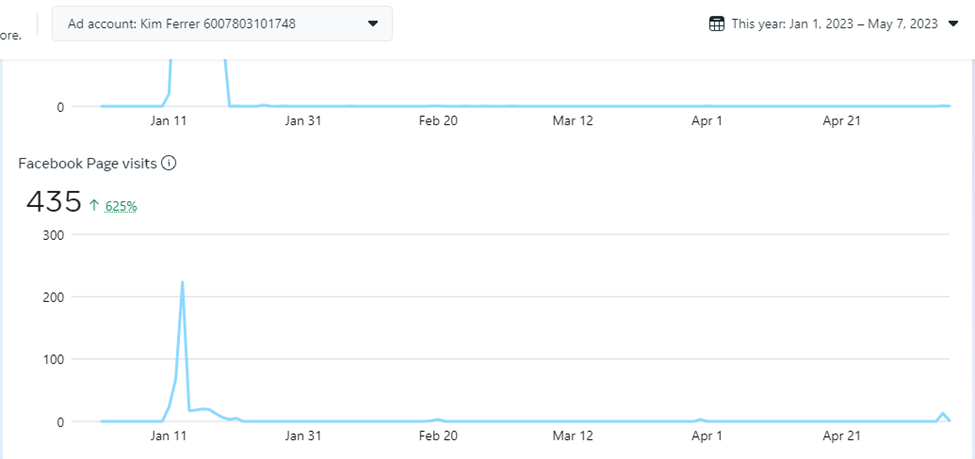Click the Feb 20 label under the top chart
The image size is (975, 459).
point(438,121)
